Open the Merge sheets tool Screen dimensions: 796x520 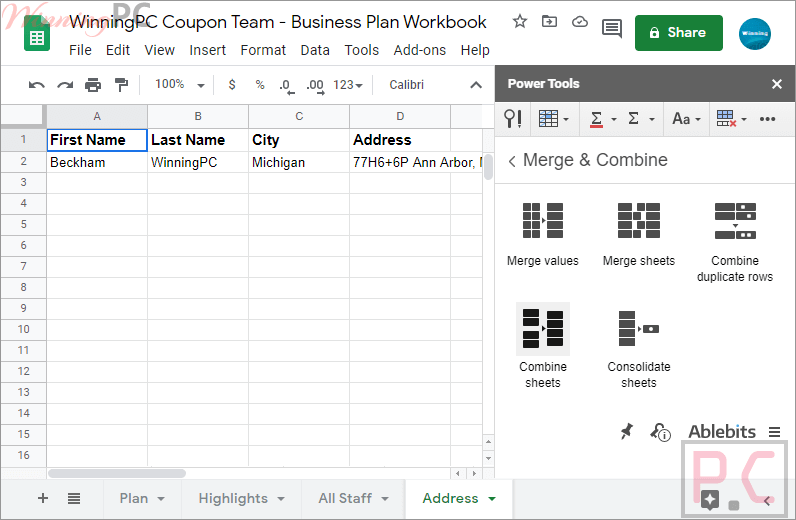[639, 235]
